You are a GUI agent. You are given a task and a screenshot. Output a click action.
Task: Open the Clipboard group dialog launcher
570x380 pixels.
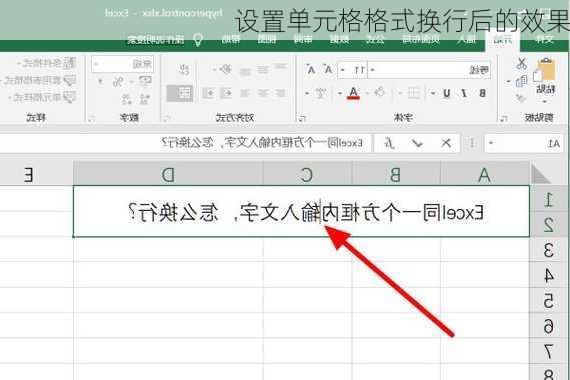[x=503, y=118]
